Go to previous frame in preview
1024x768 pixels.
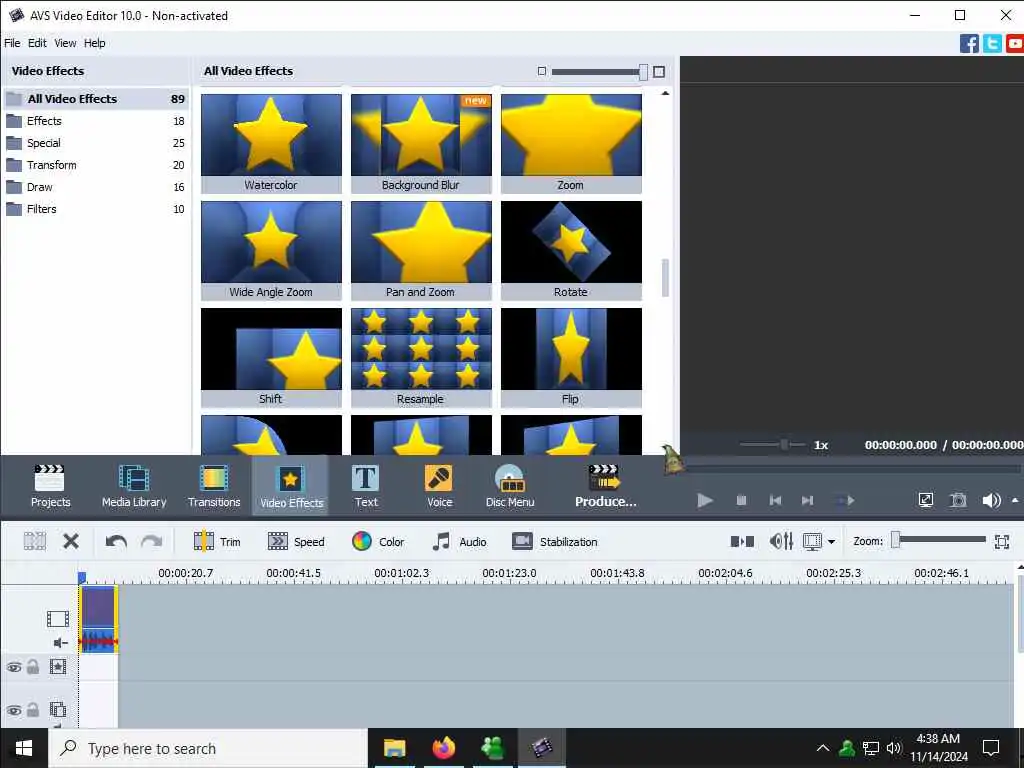[775, 500]
